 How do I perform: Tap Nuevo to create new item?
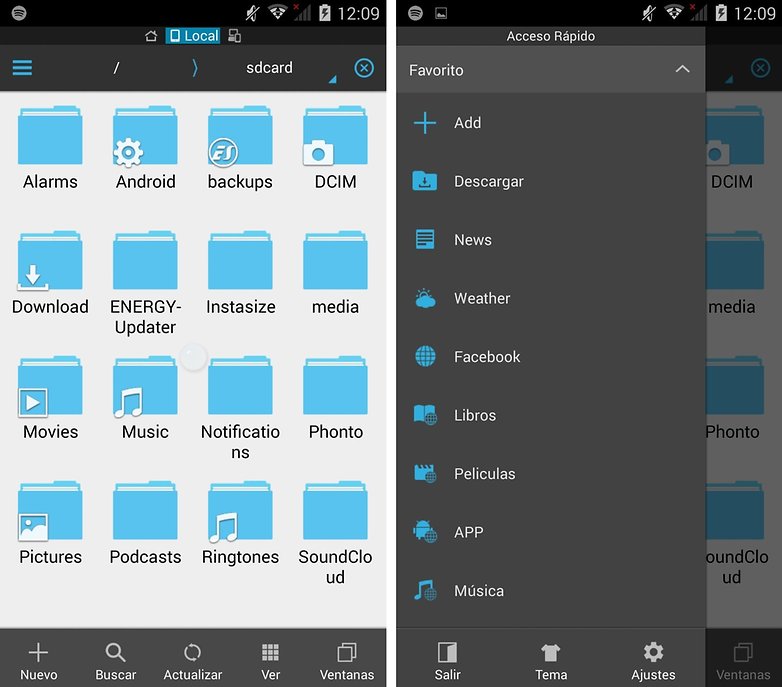(38, 661)
